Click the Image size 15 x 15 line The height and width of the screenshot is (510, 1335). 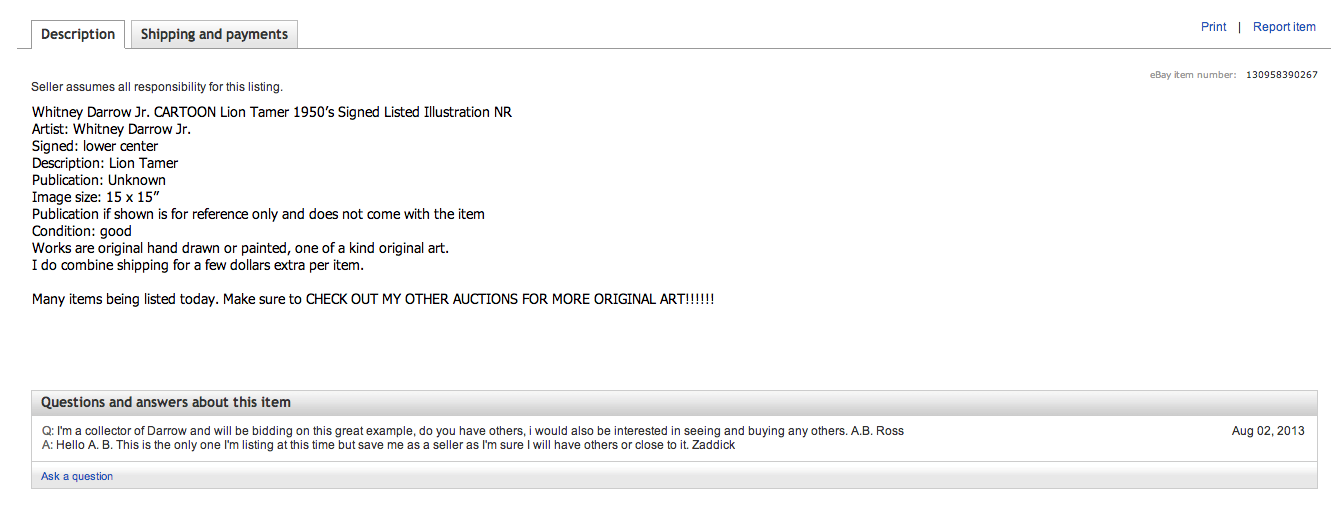(96, 197)
